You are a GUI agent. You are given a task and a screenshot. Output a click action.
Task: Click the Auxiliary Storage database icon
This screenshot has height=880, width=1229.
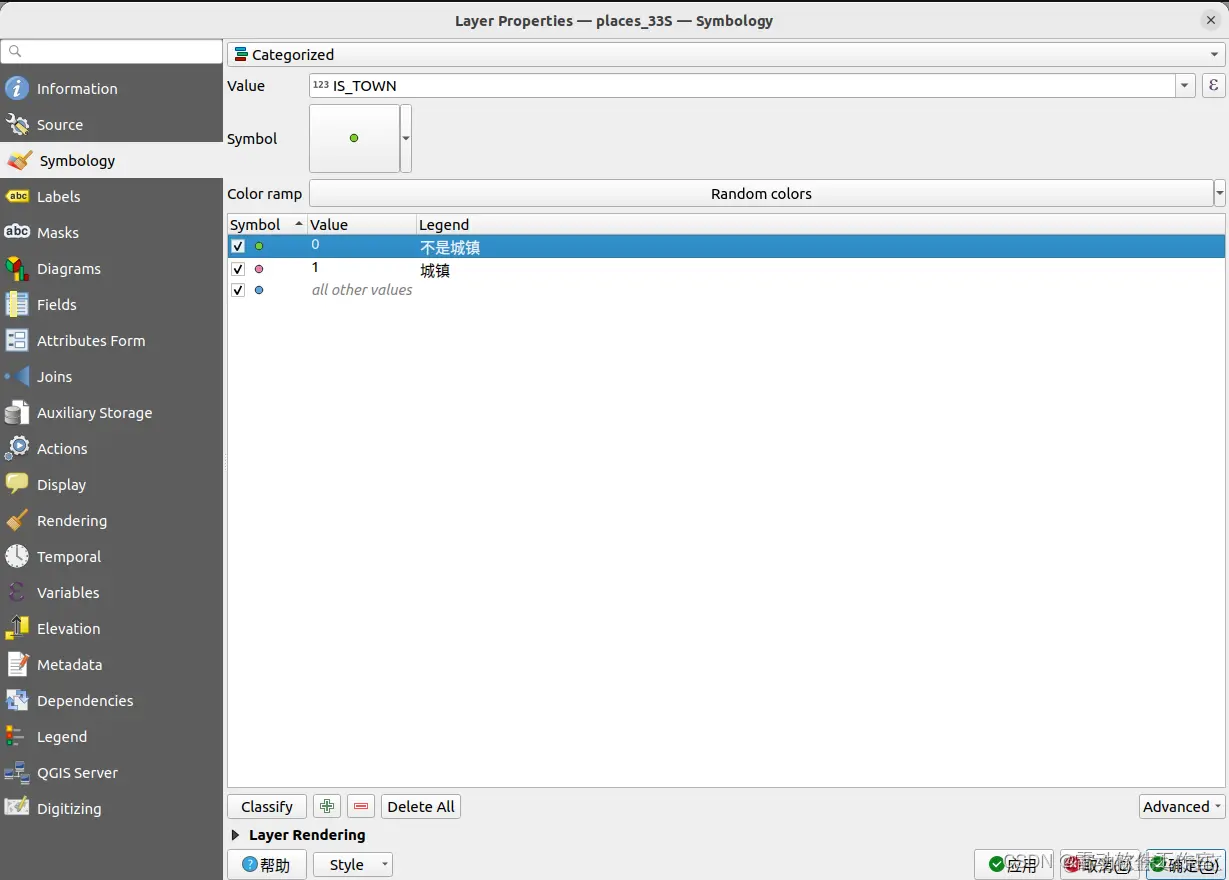tap(17, 412)
